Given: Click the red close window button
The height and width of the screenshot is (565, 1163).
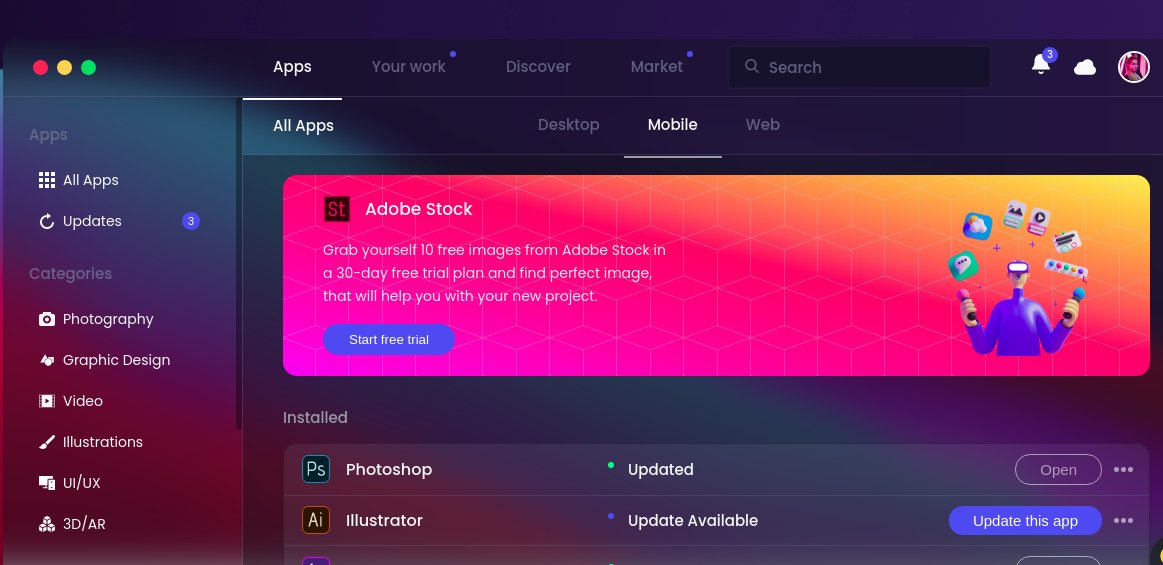Looking at the screenshot, I should (x=41, y=67).
